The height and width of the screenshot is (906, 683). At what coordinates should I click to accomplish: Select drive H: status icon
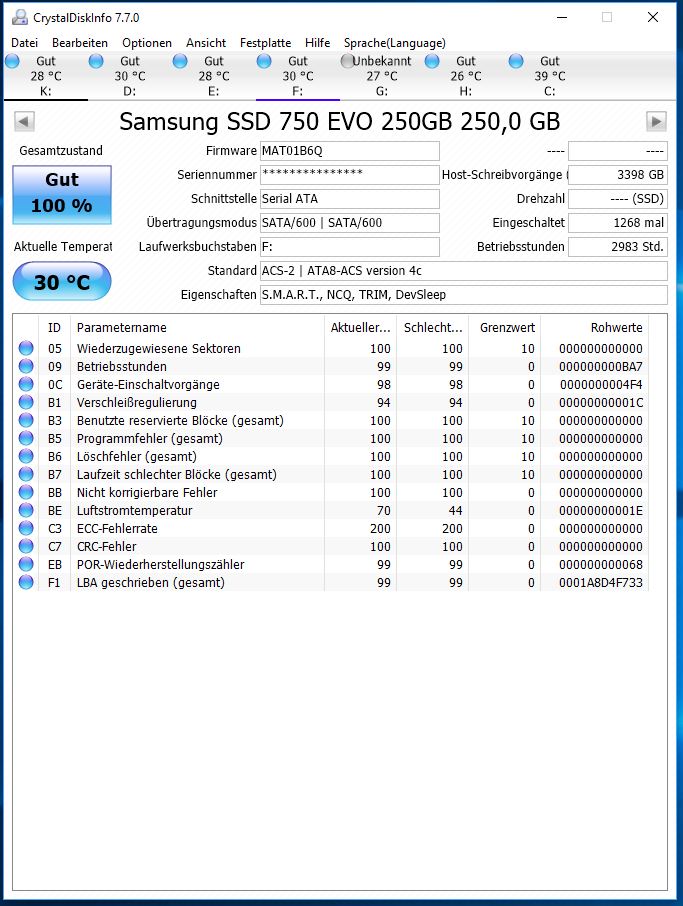pyautogui.click(x=432, y=61)
